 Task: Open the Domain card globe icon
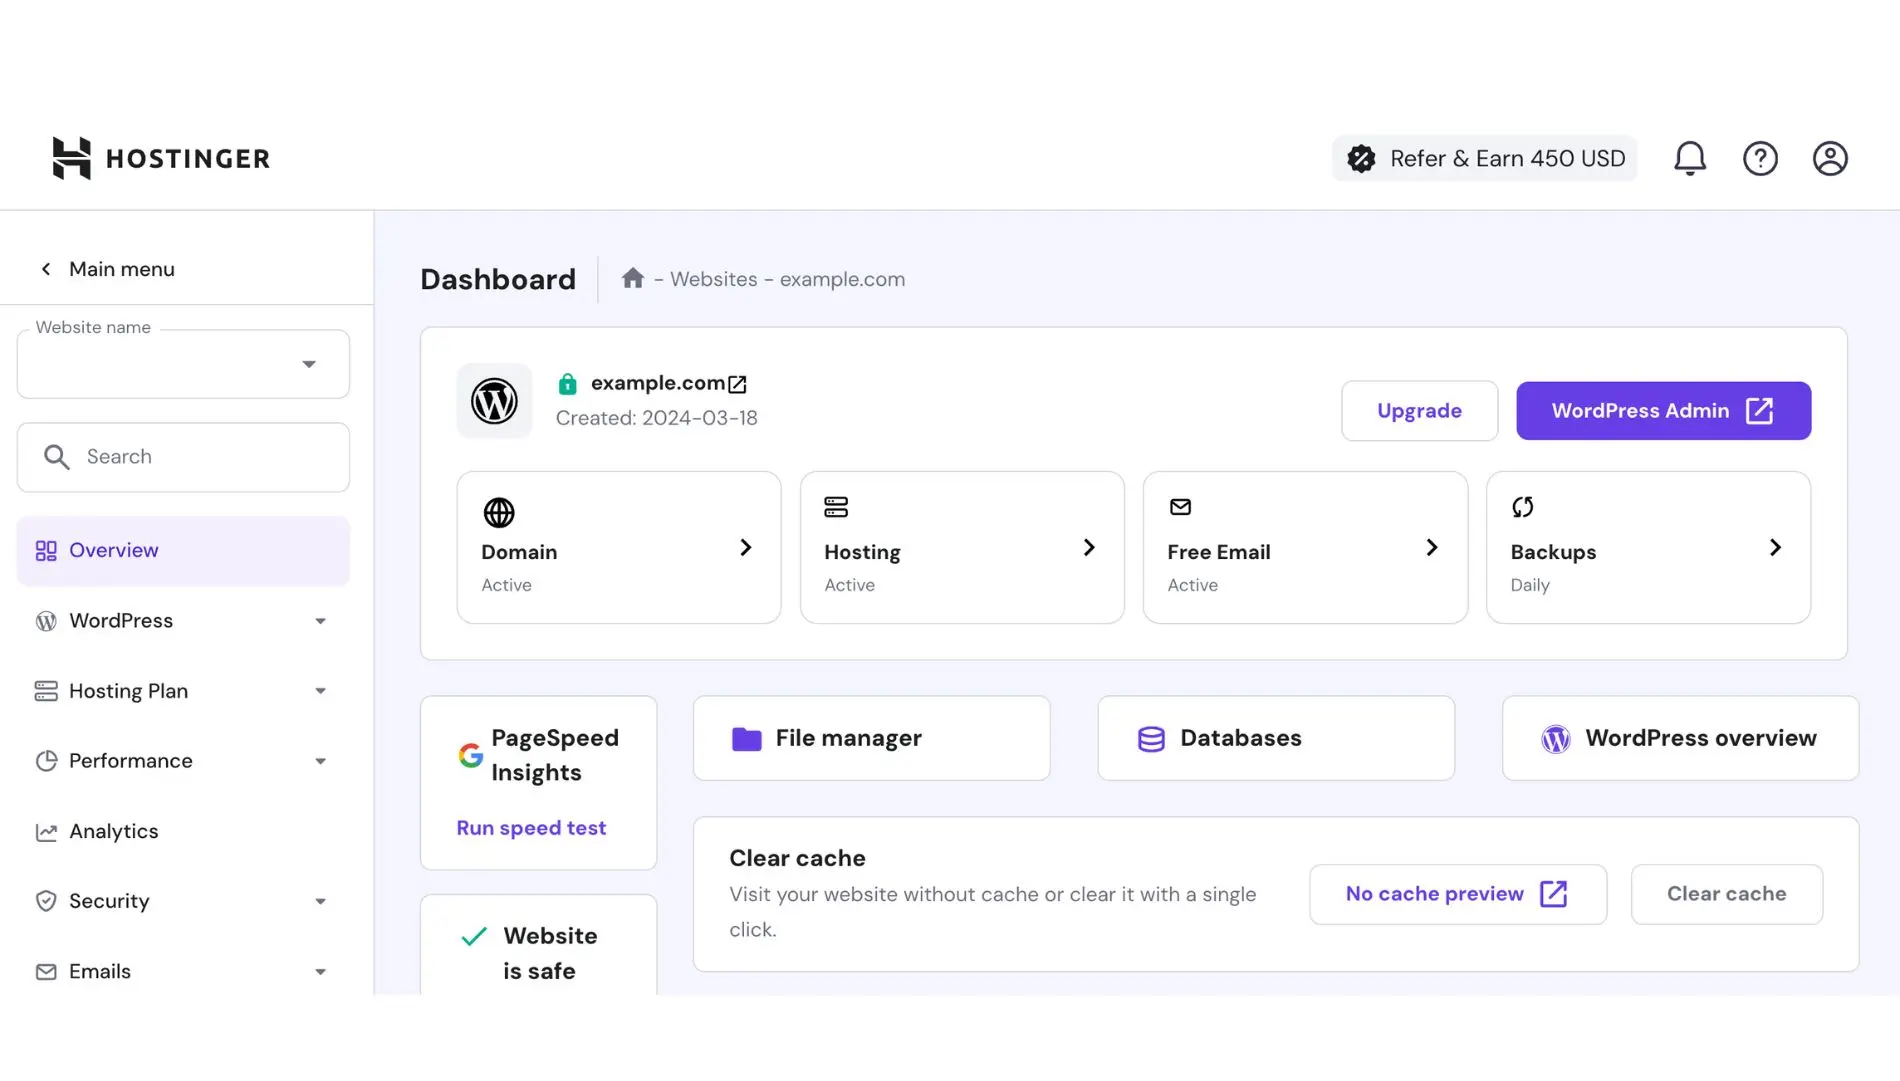[x=497, y=512]
